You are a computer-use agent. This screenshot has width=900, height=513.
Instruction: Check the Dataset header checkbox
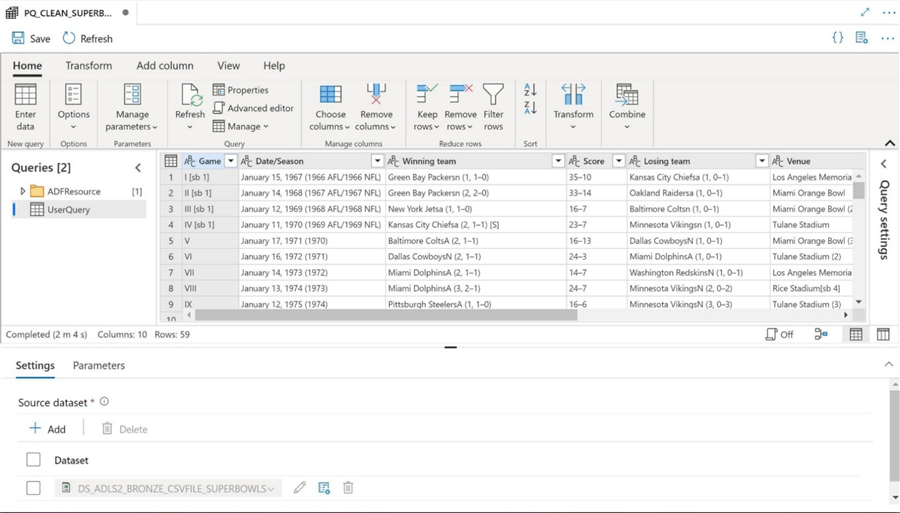[x=33, y=460]
